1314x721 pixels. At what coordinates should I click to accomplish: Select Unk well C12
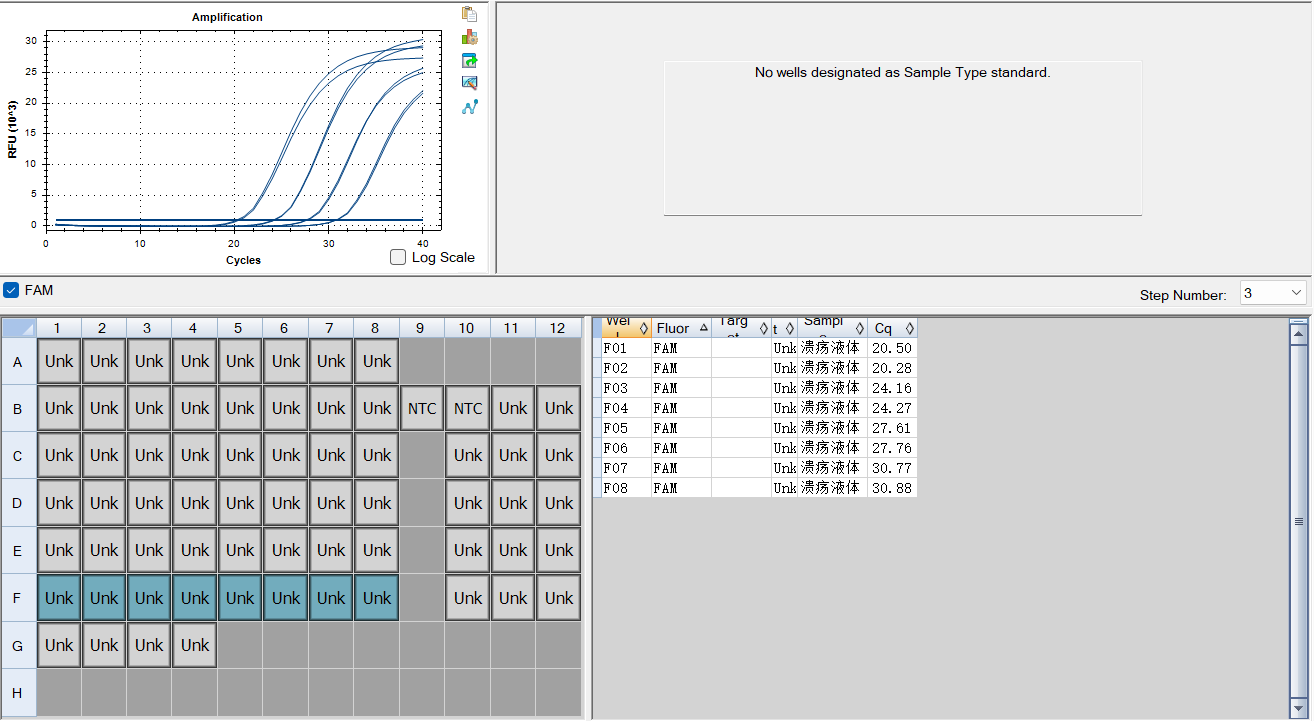559,455
